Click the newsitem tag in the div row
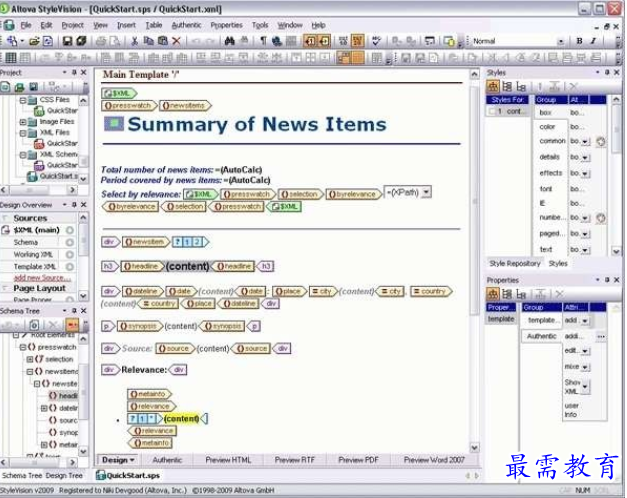The width and height of the screenshot is (627, 498). point(146,242)
